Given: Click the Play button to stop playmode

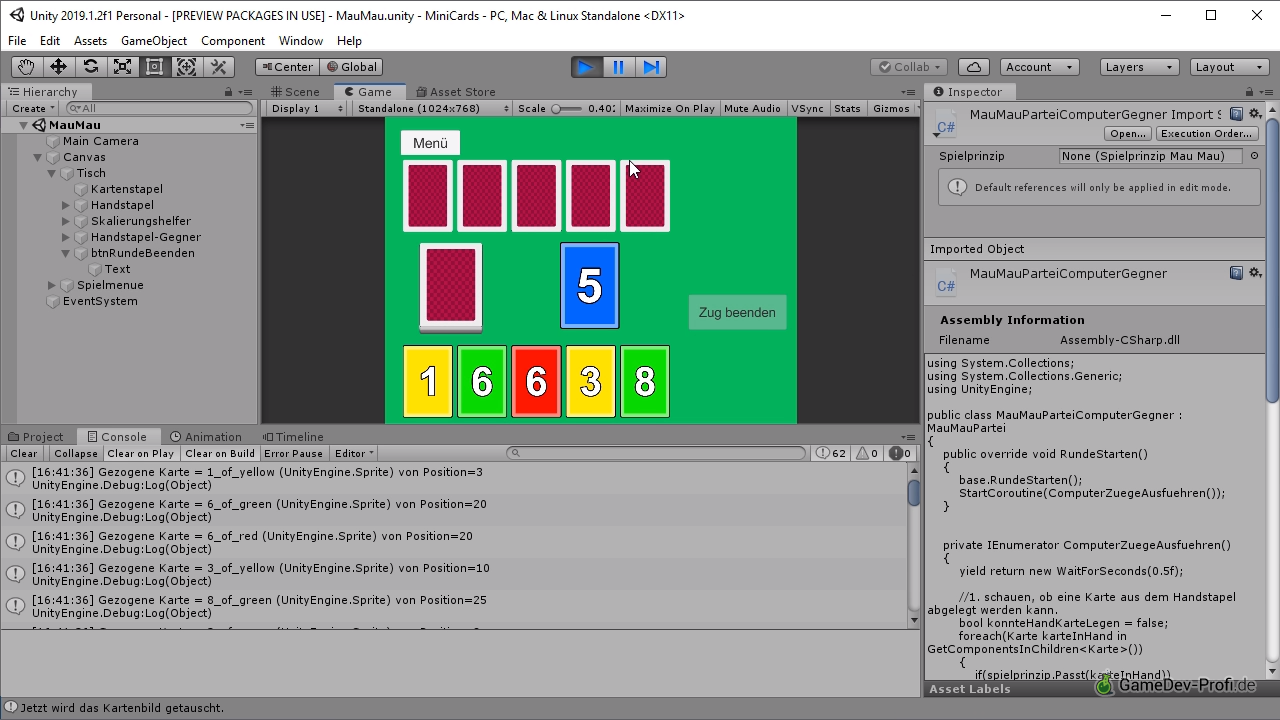Looking at the screenshot, I should pos(586,67).
